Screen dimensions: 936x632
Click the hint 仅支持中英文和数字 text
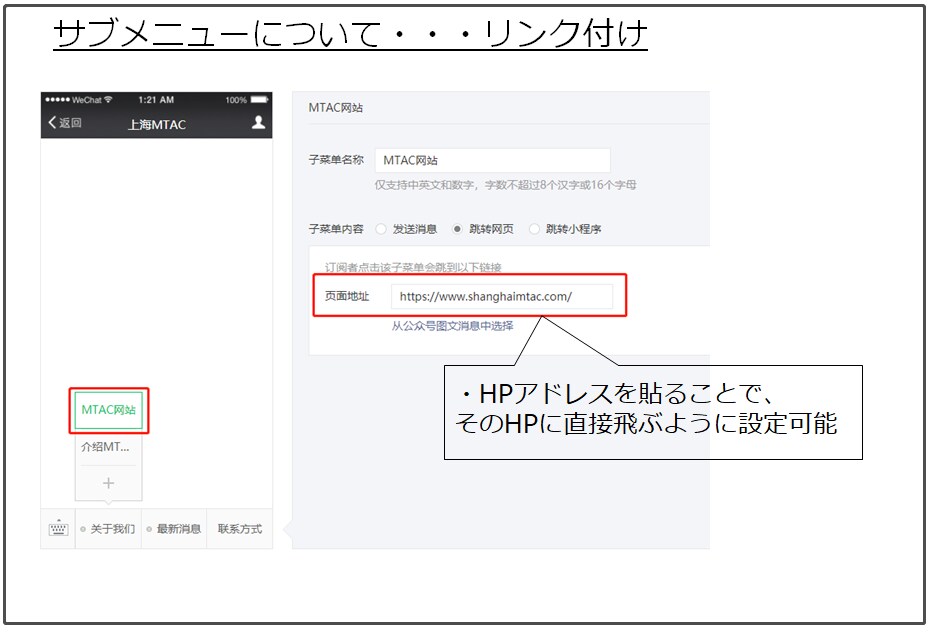click(x=505, y=185)
